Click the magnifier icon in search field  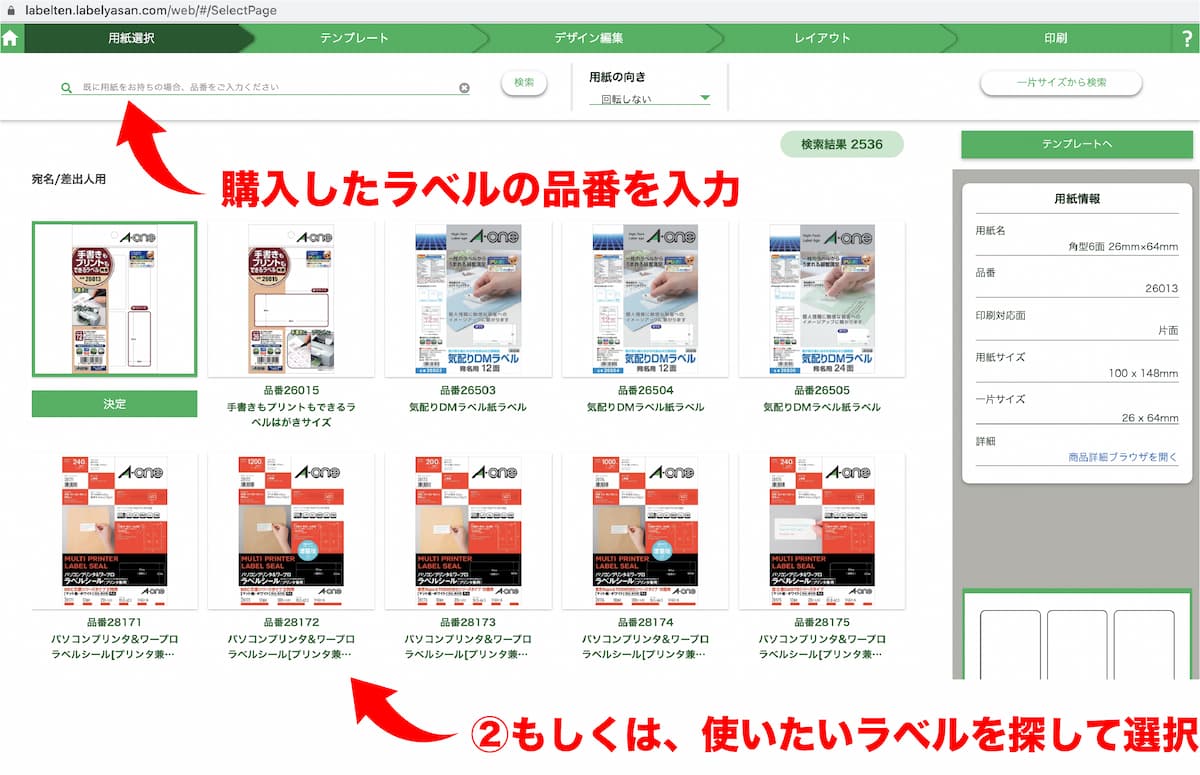coord(66,88)
